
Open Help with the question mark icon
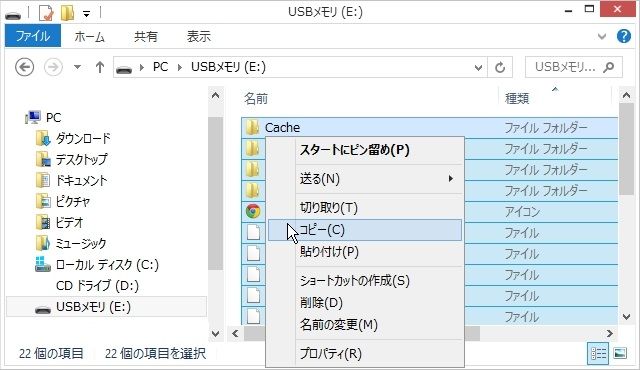(623, 36)
